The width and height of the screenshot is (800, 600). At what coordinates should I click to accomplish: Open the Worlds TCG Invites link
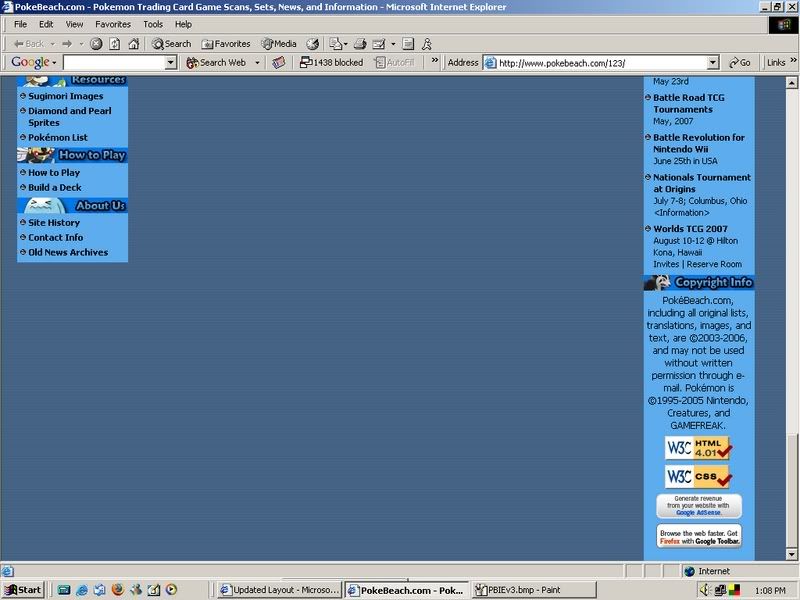(666, 264)
